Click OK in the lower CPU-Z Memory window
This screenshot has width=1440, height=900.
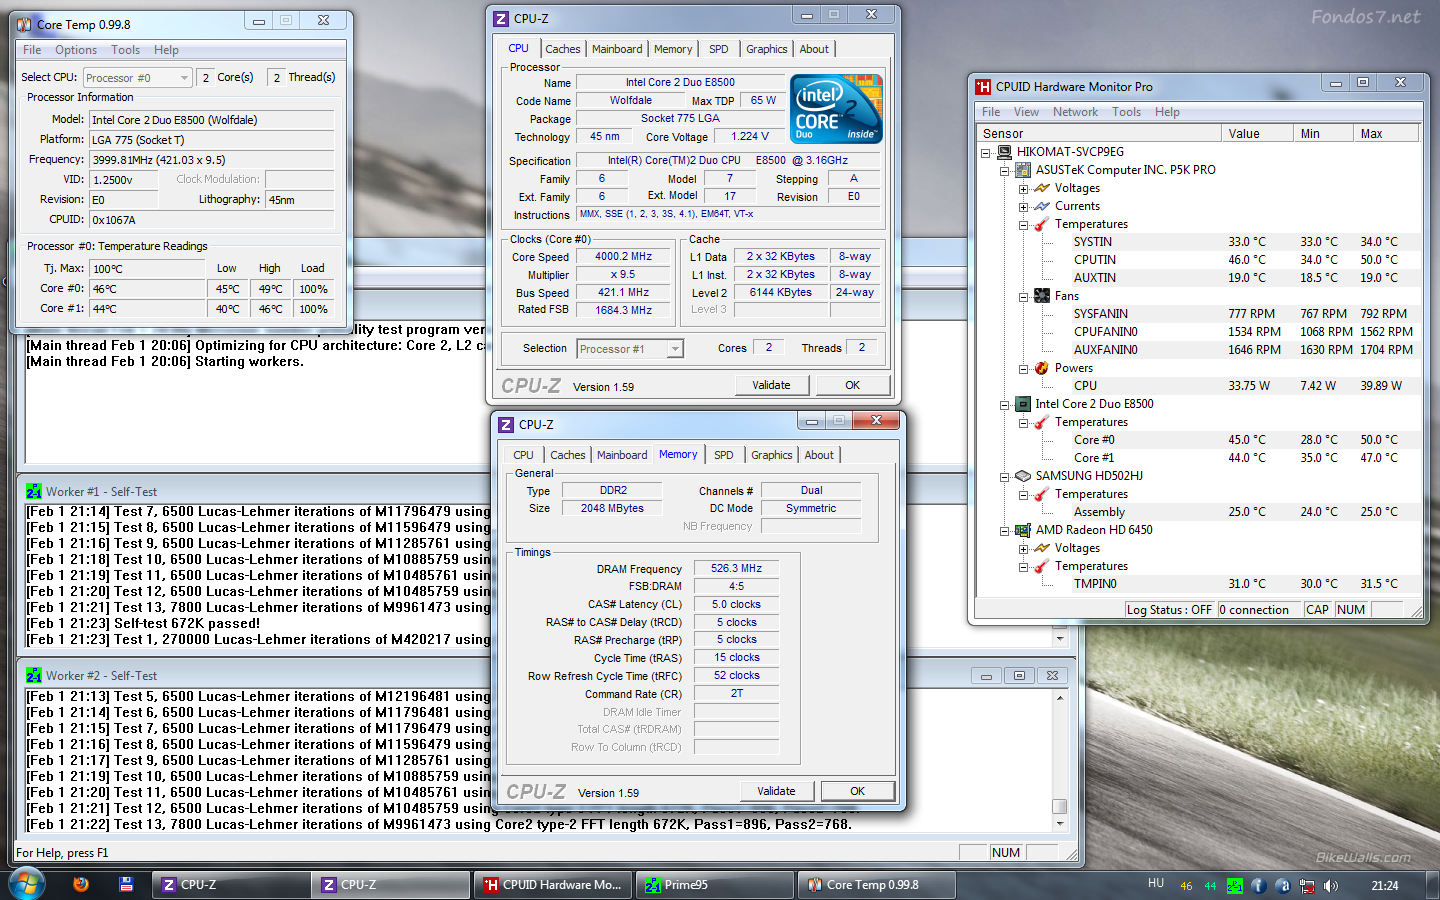pyautogui.click(x=857, y=791)
